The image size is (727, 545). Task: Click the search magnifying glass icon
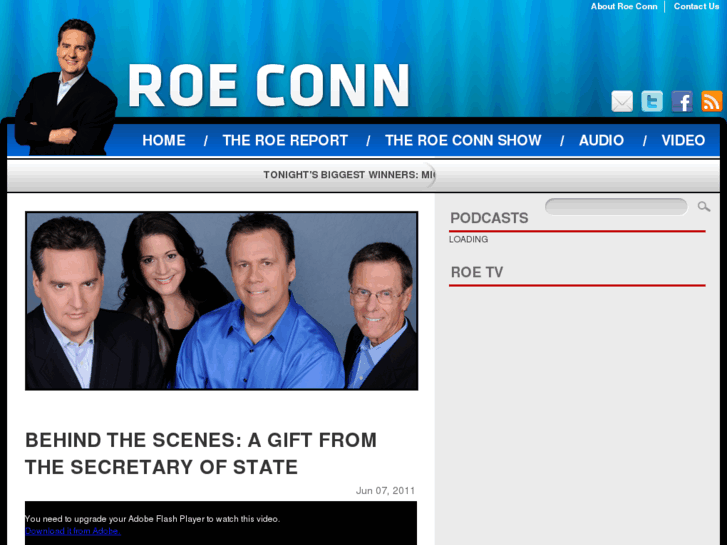704,206
